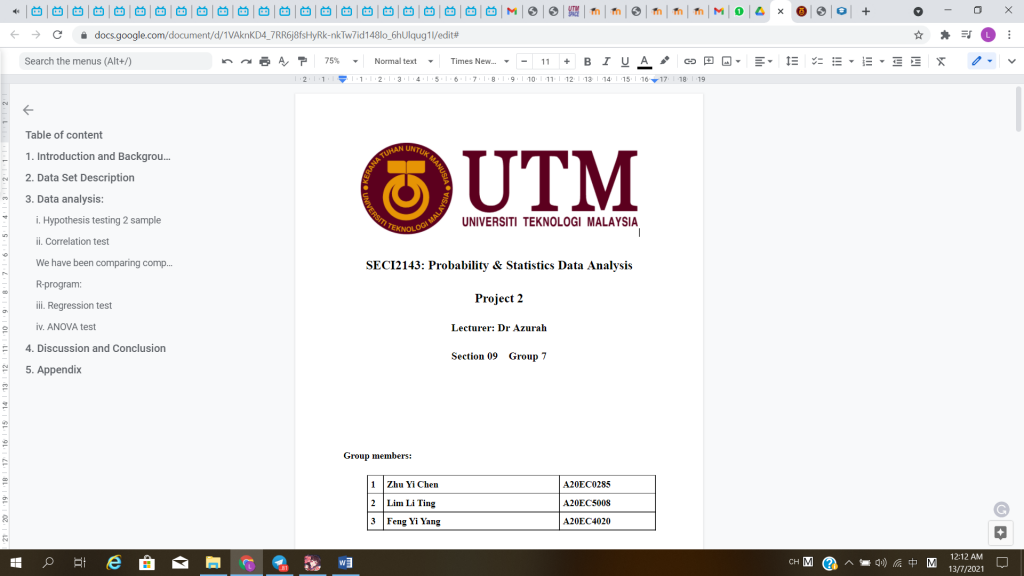Close the document outline with back arrow
Viewport: 1024px width, 576px height.
click(x=28, y=110)
